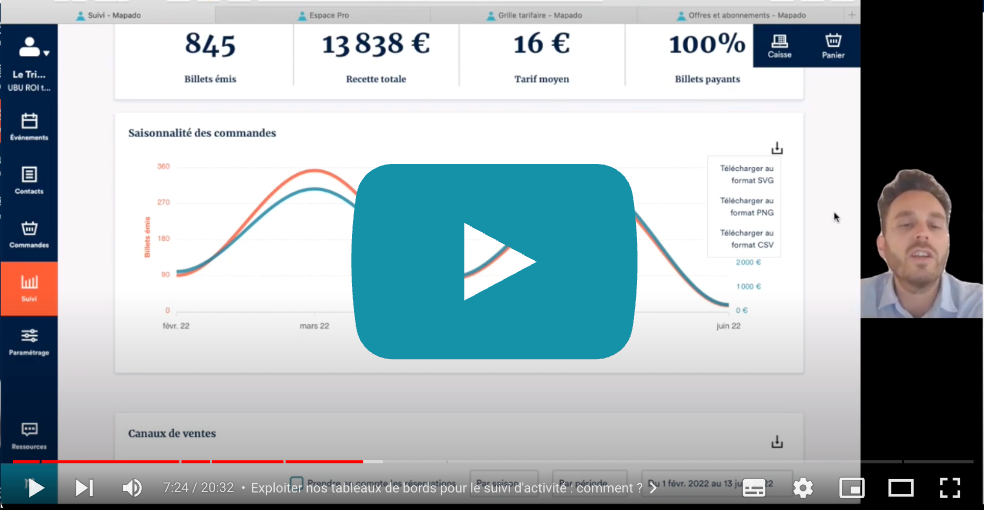The width and height of the screenshot is (984, 510).
Task: Open the Panier basket
Action: point(833,46)
